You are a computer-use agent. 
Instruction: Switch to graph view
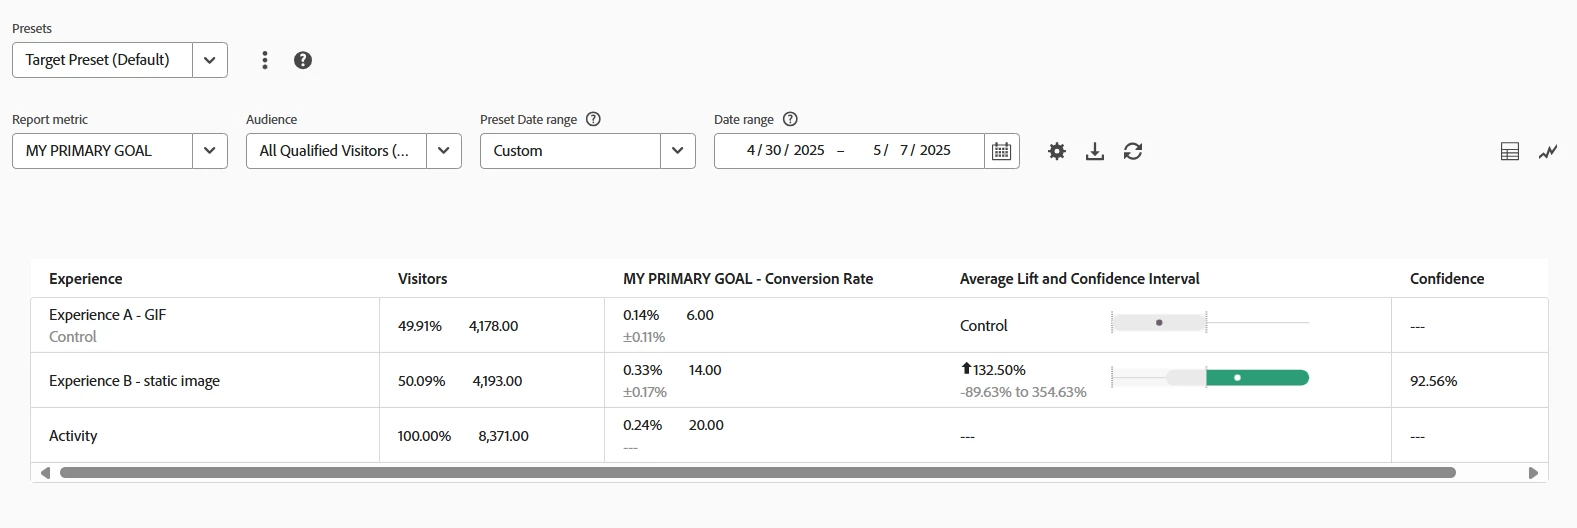pos(1548,151)
